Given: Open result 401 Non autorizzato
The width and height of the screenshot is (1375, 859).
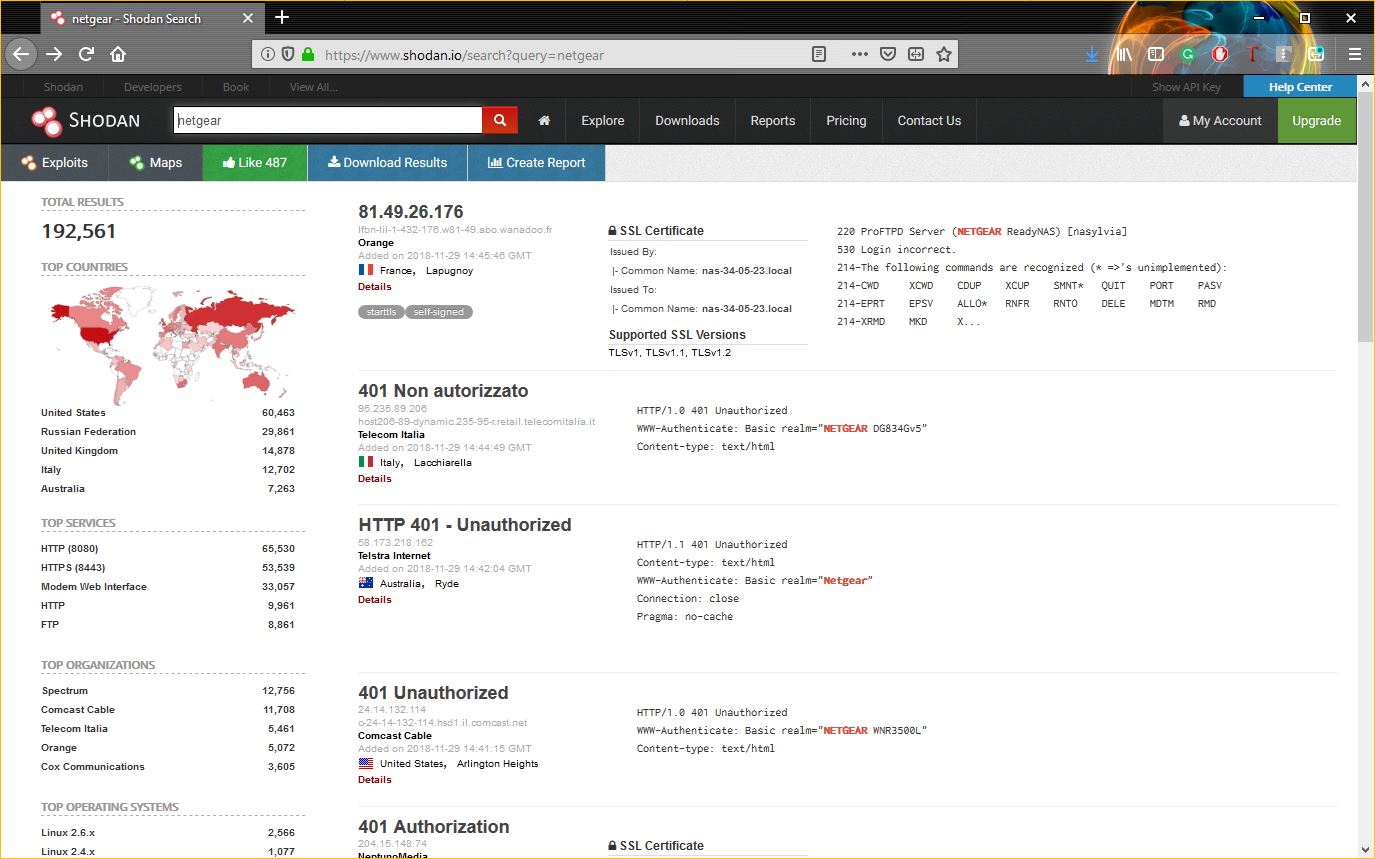Looking at the screenshot, I should (443, 390).
